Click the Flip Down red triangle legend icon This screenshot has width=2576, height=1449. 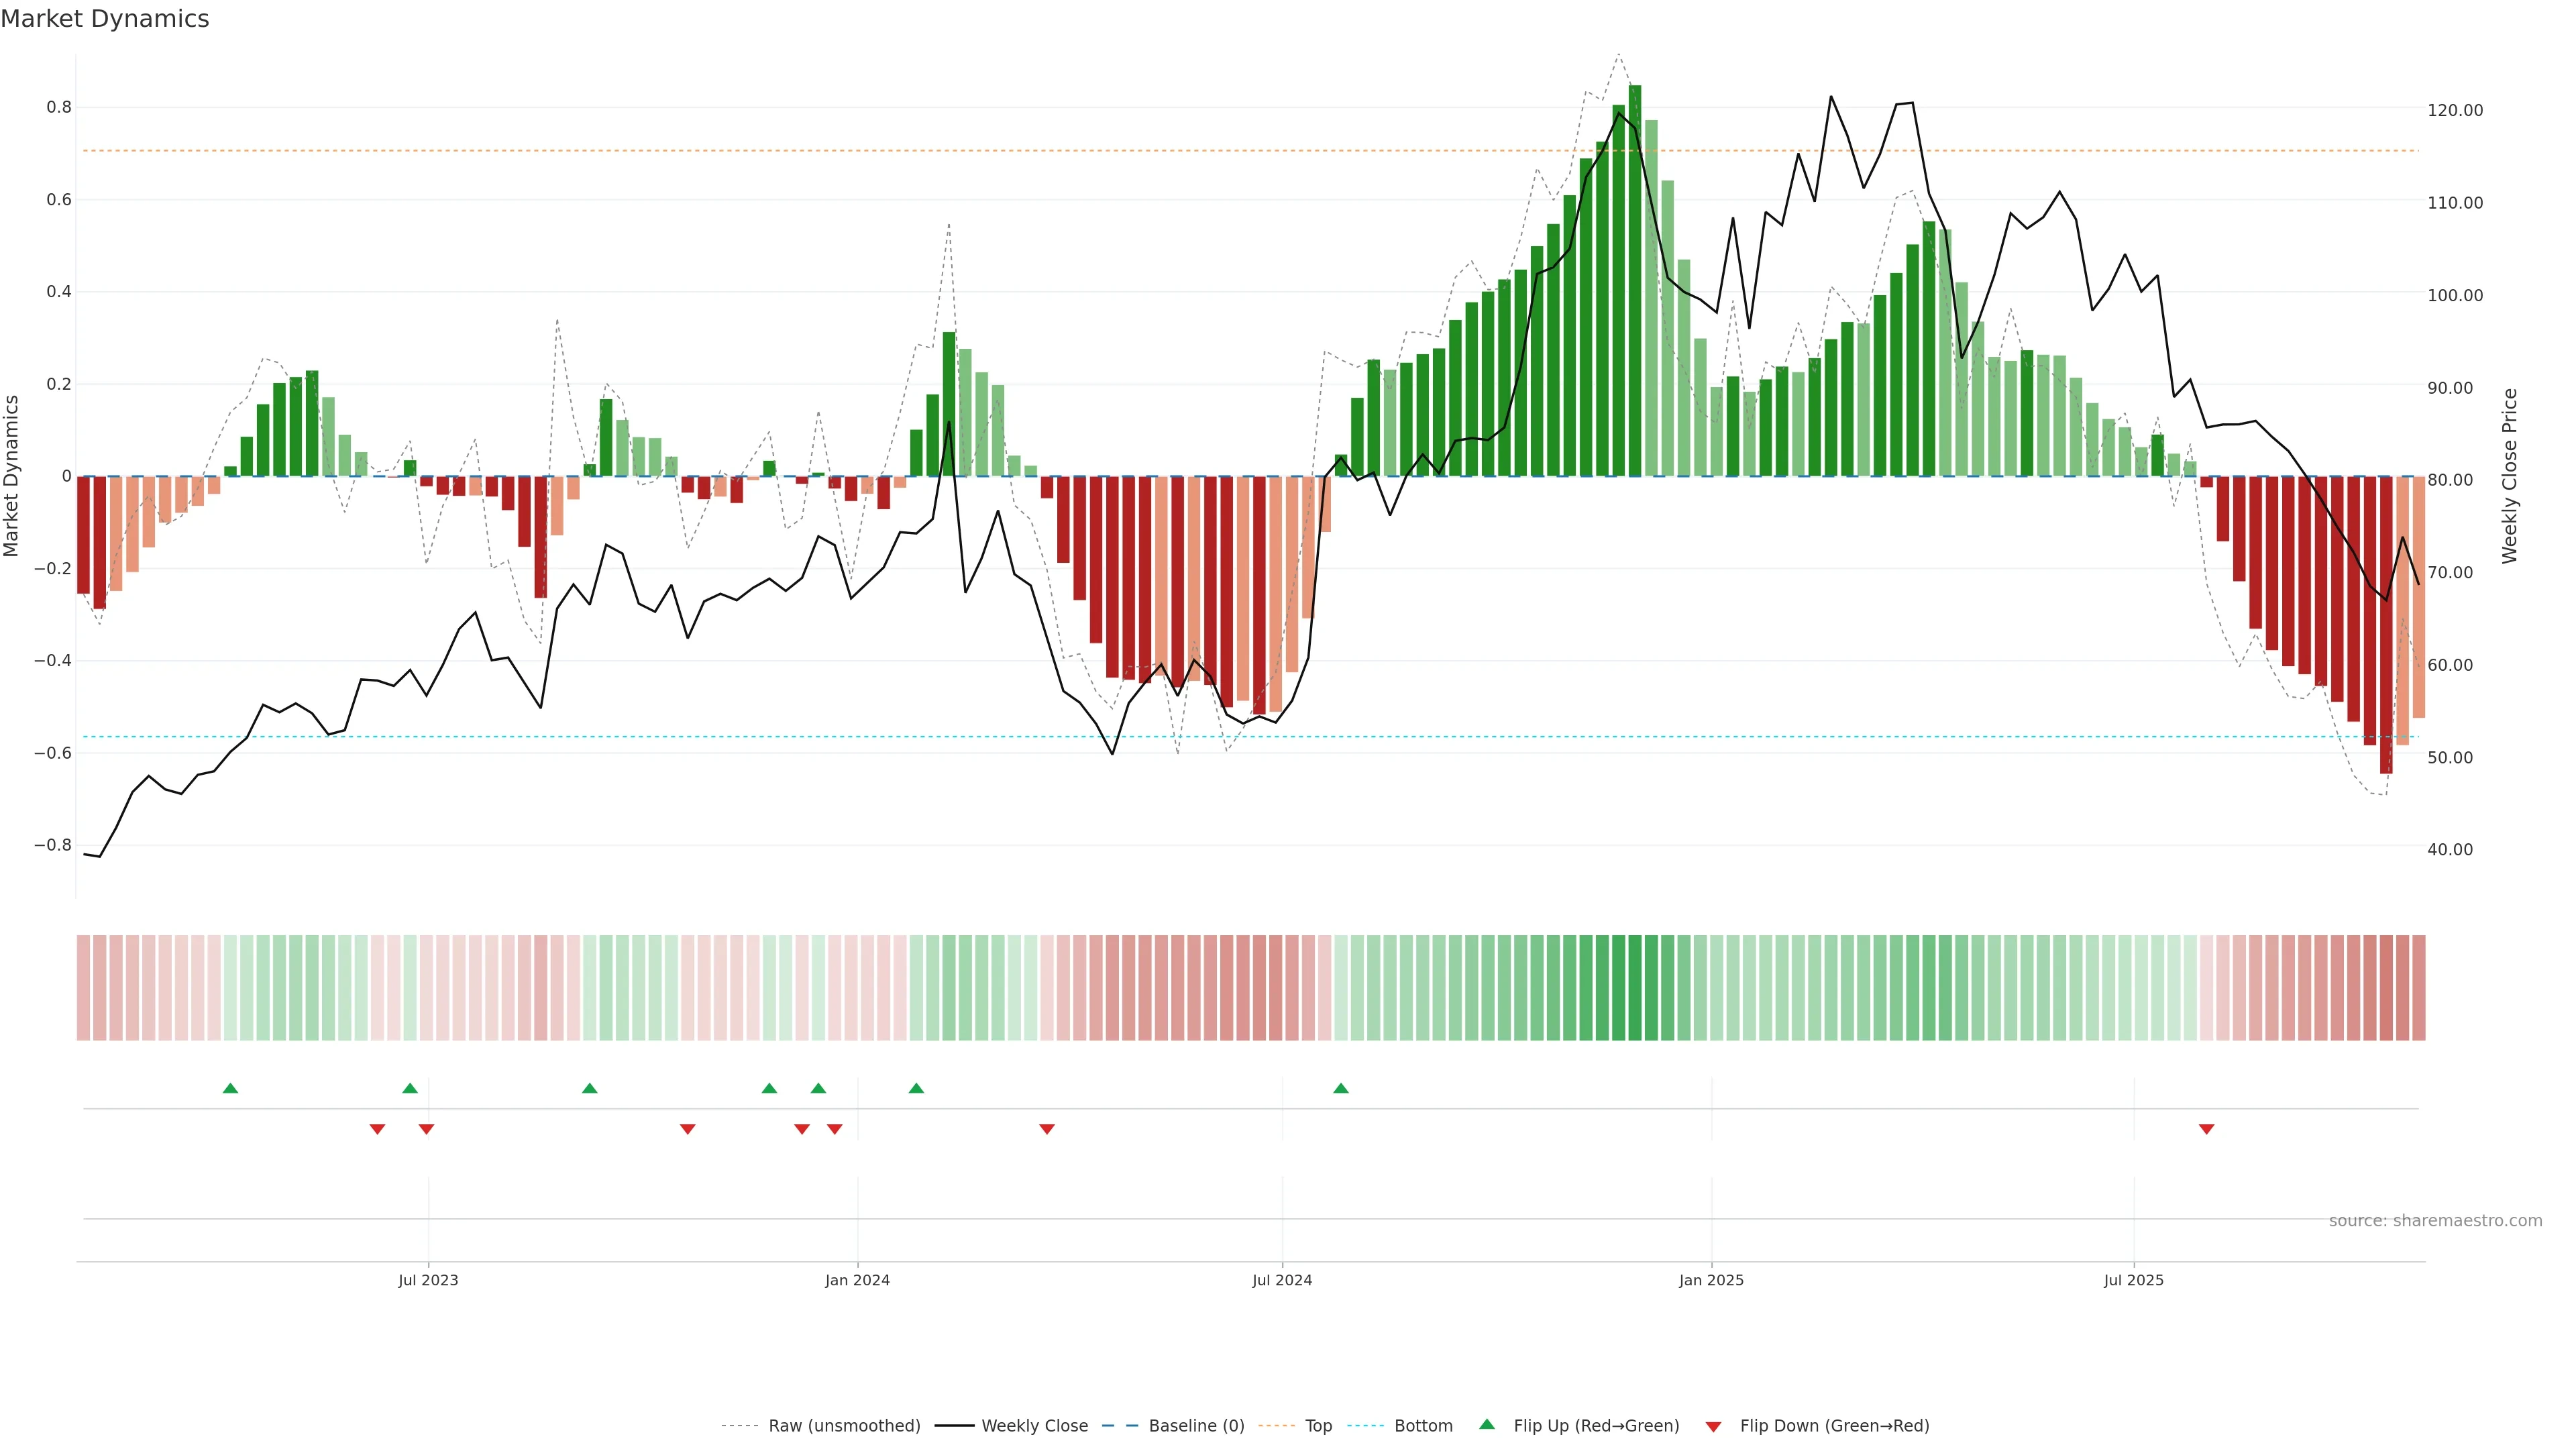pos(1713,1426)
